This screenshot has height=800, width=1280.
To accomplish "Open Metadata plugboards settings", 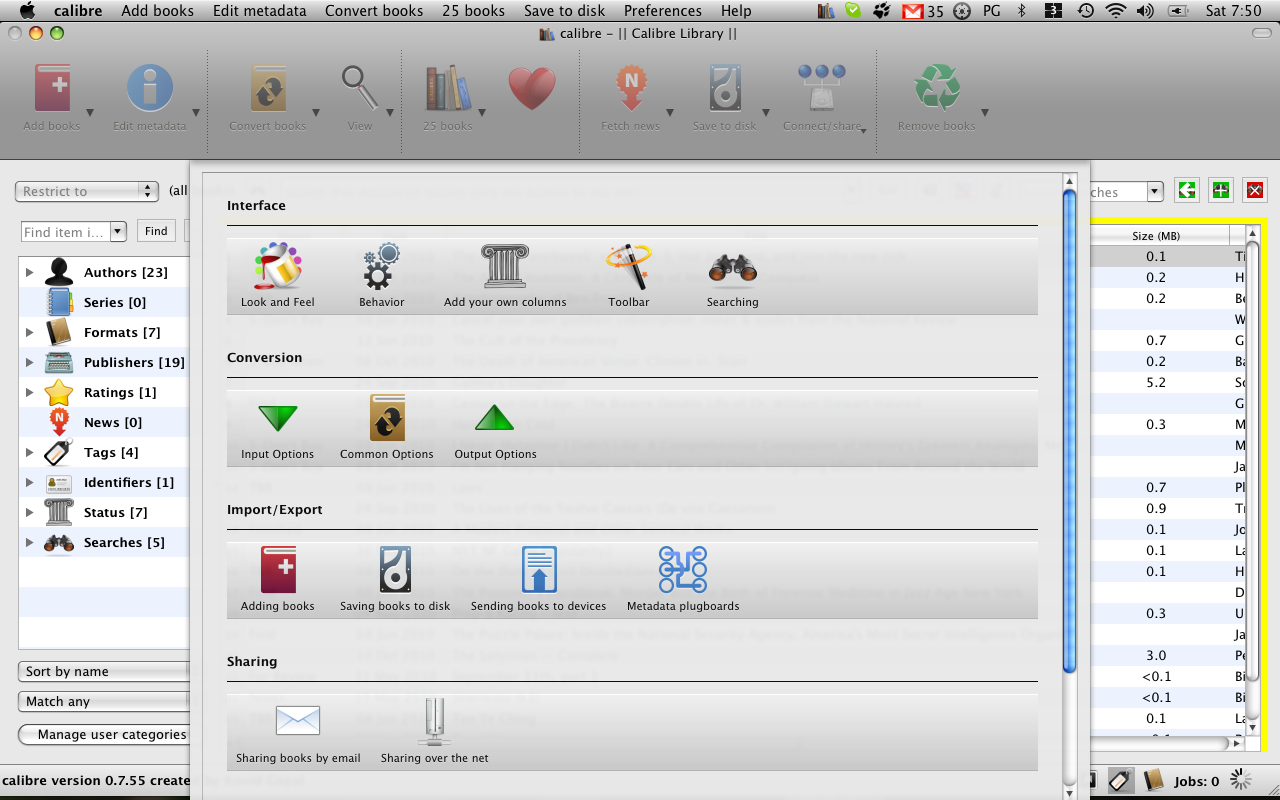I will pyautogui.click(x=683, y=579).
